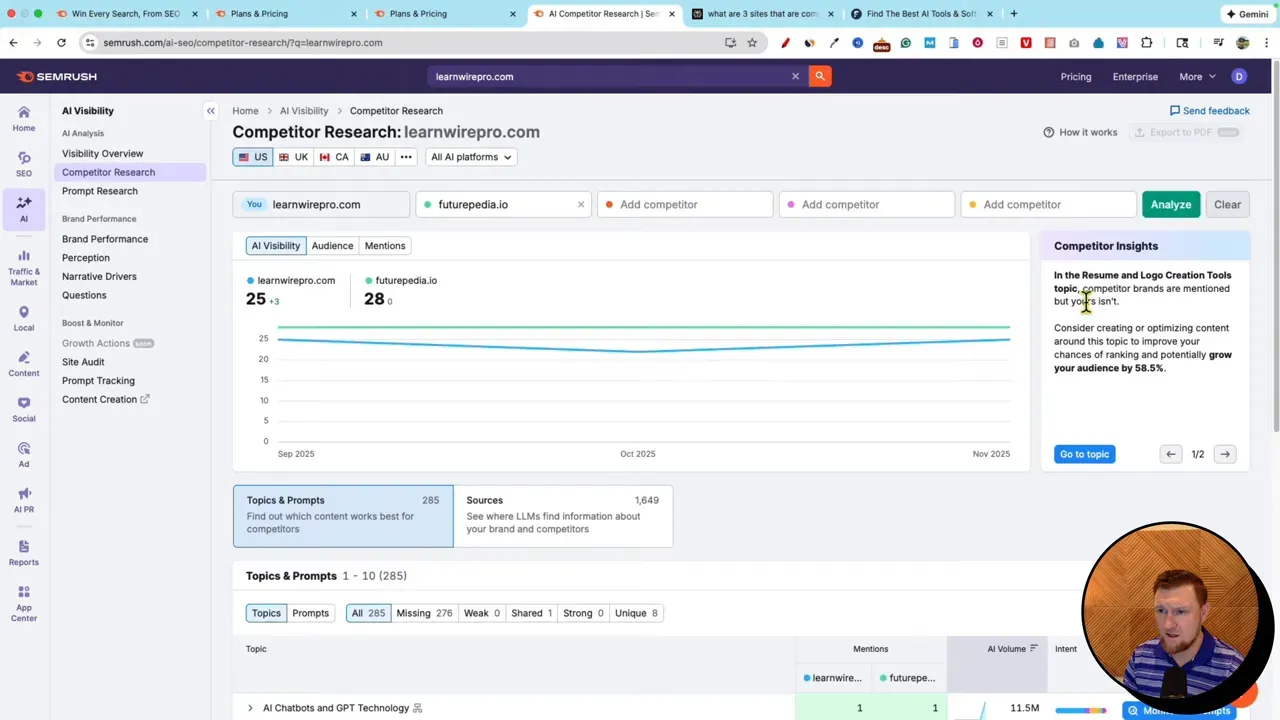Open the Social toolkit icon
1280x720 pixels.
(23, 410)
